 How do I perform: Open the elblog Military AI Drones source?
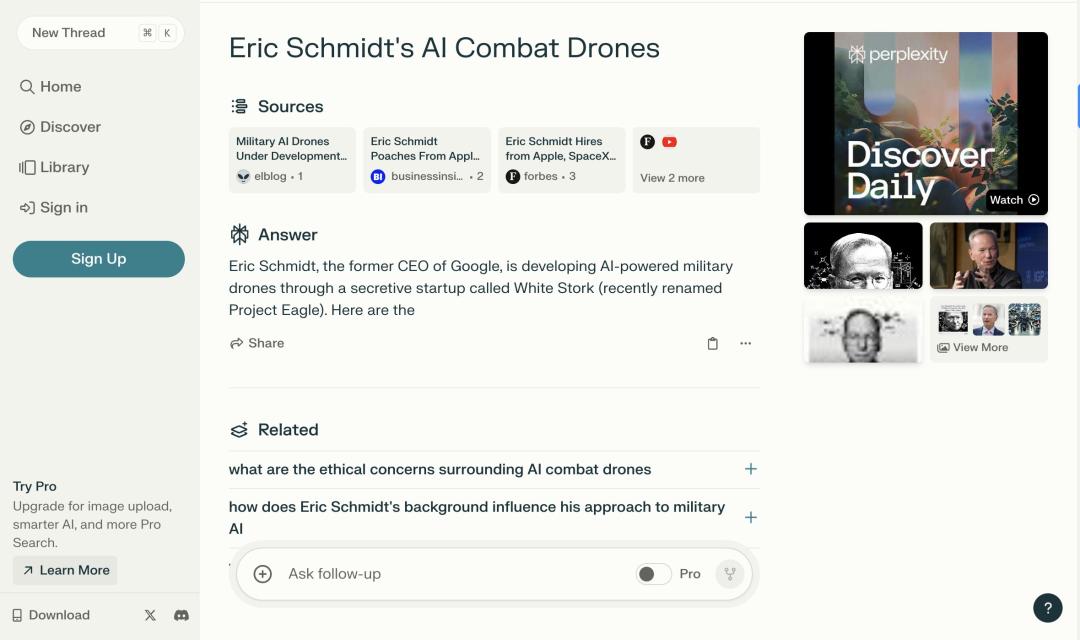click(x=292, y=160)
